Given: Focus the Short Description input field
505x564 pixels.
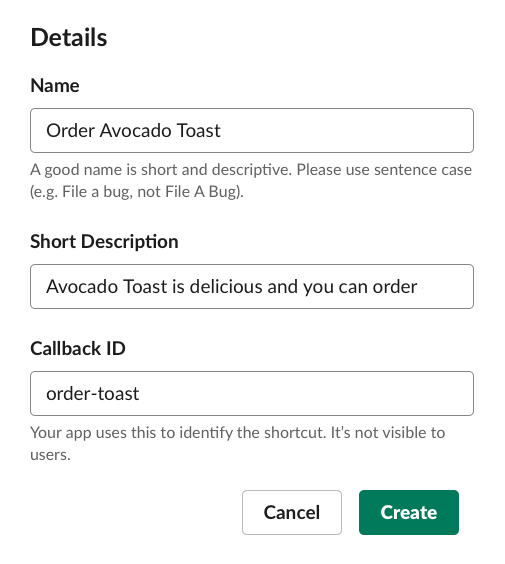Looking at the screenshot, I should (252, 286).
